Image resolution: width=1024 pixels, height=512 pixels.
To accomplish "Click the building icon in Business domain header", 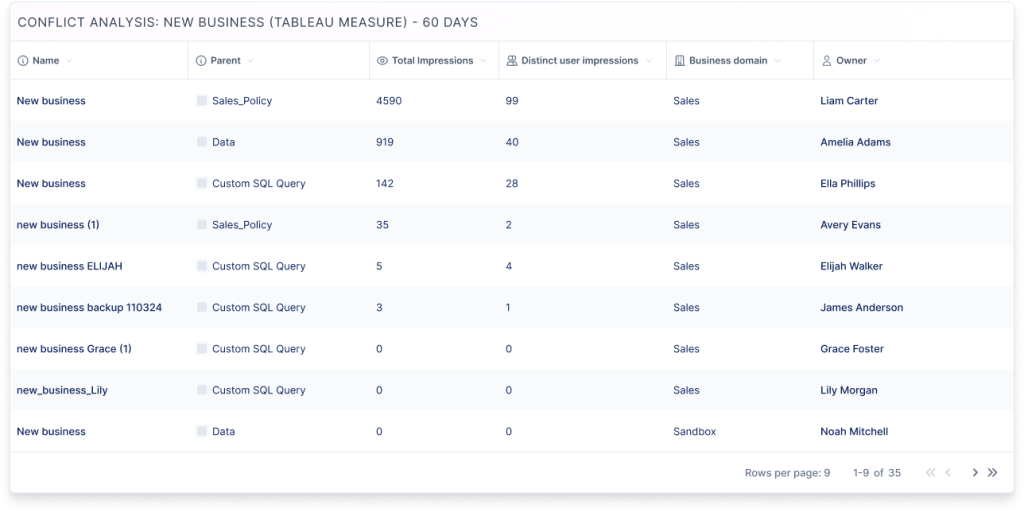I will click(679, 61).
